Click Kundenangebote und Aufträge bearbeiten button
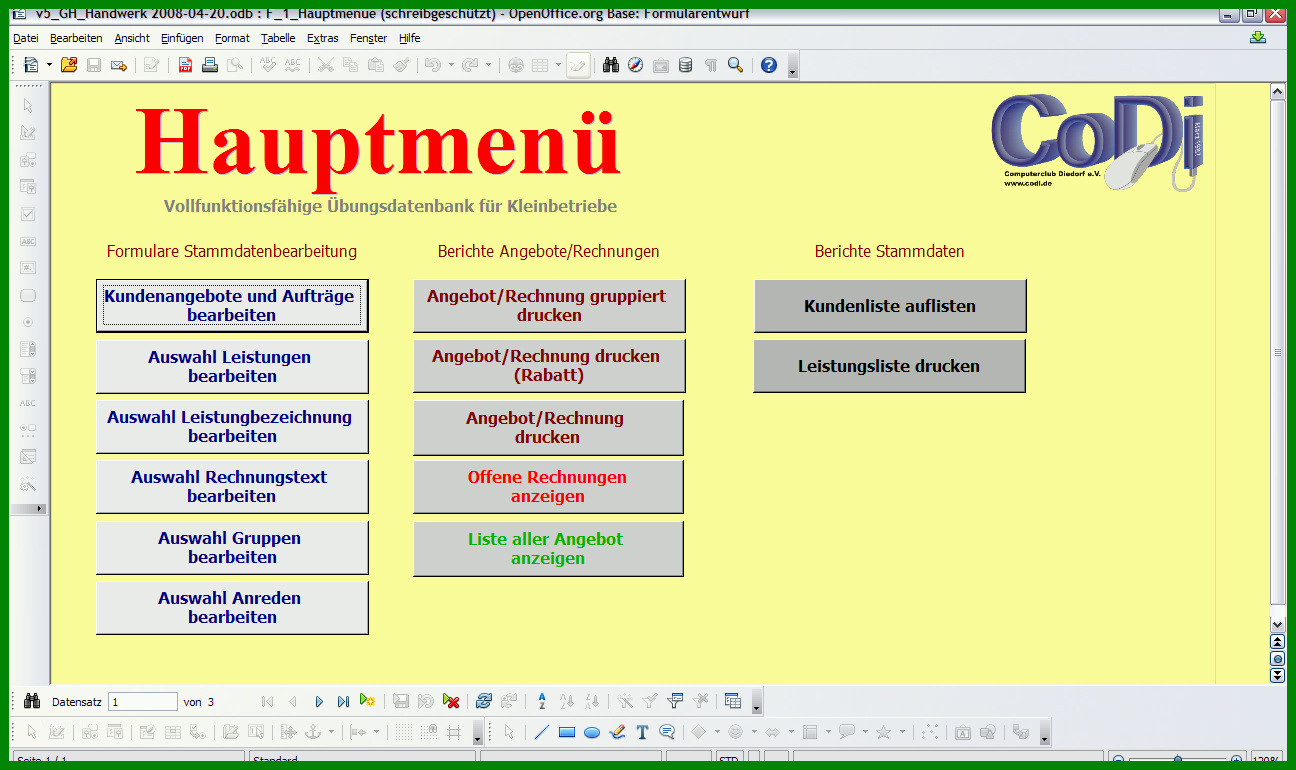This screenshot has height=770, width=1296. pos(232,306)
